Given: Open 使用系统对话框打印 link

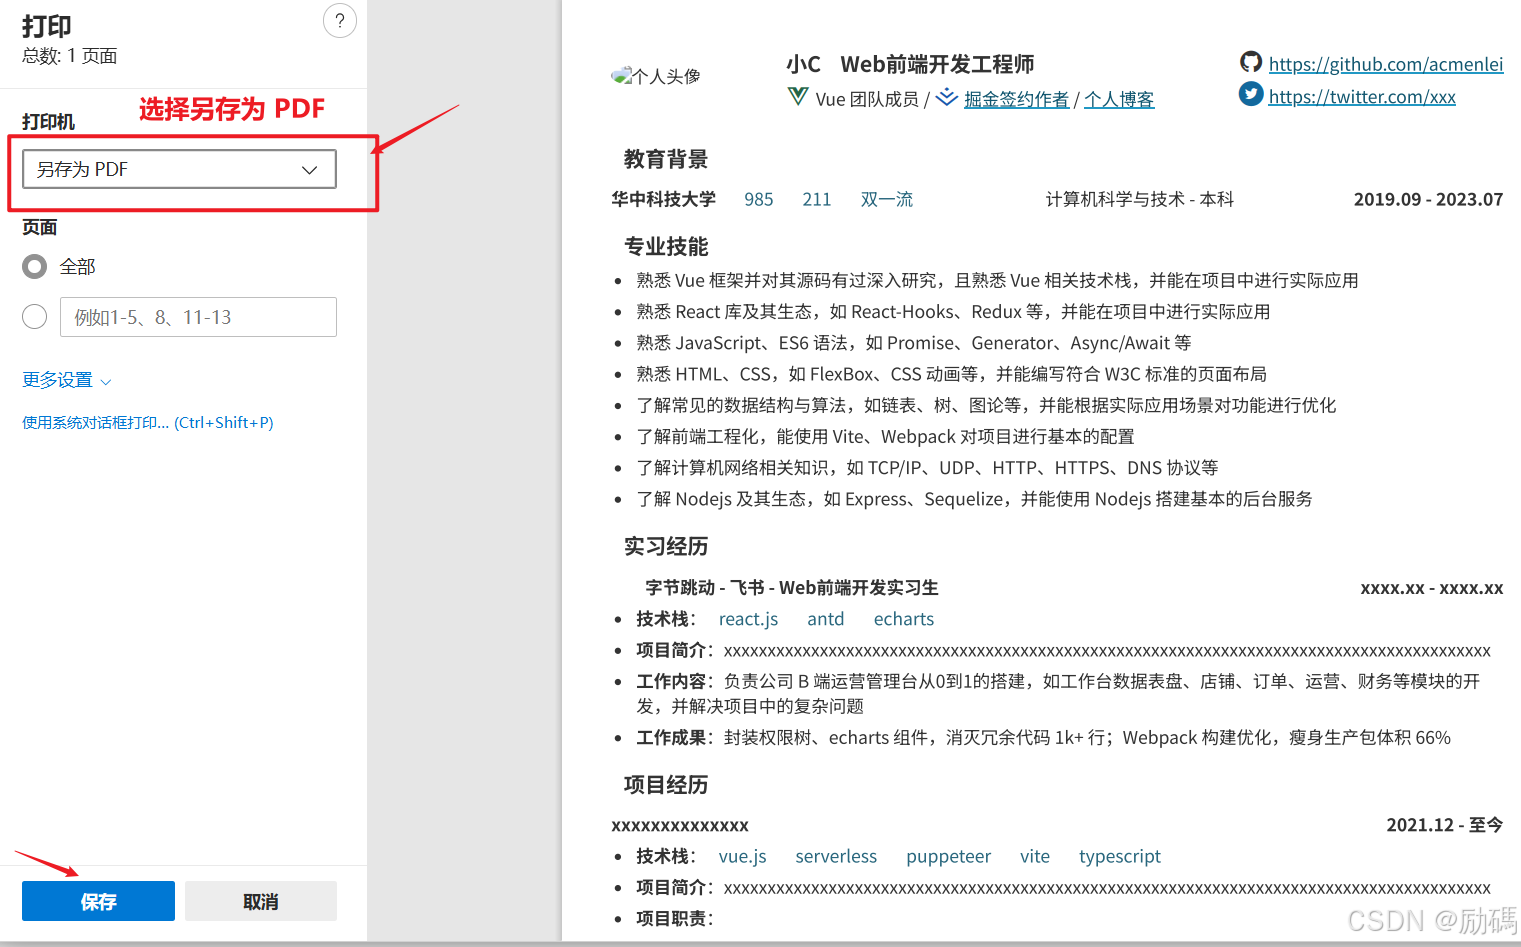Looking at the screenshot, I should tap(148, 422).
